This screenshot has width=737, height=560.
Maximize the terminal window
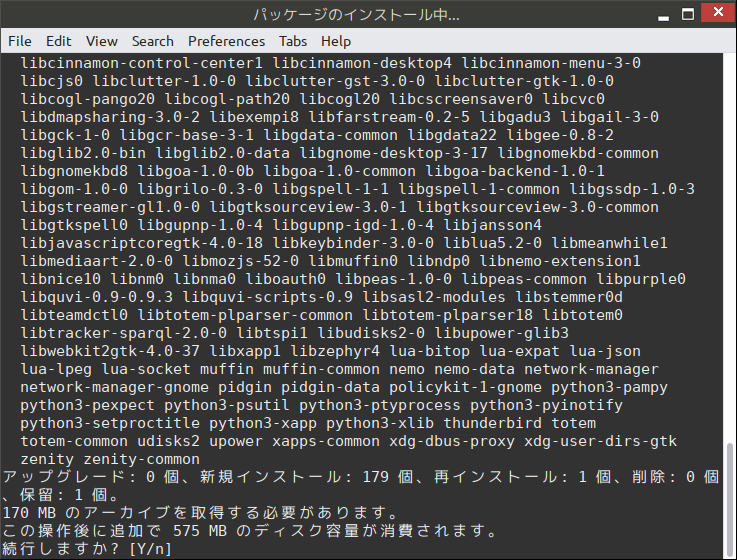[x=688, y=14]
